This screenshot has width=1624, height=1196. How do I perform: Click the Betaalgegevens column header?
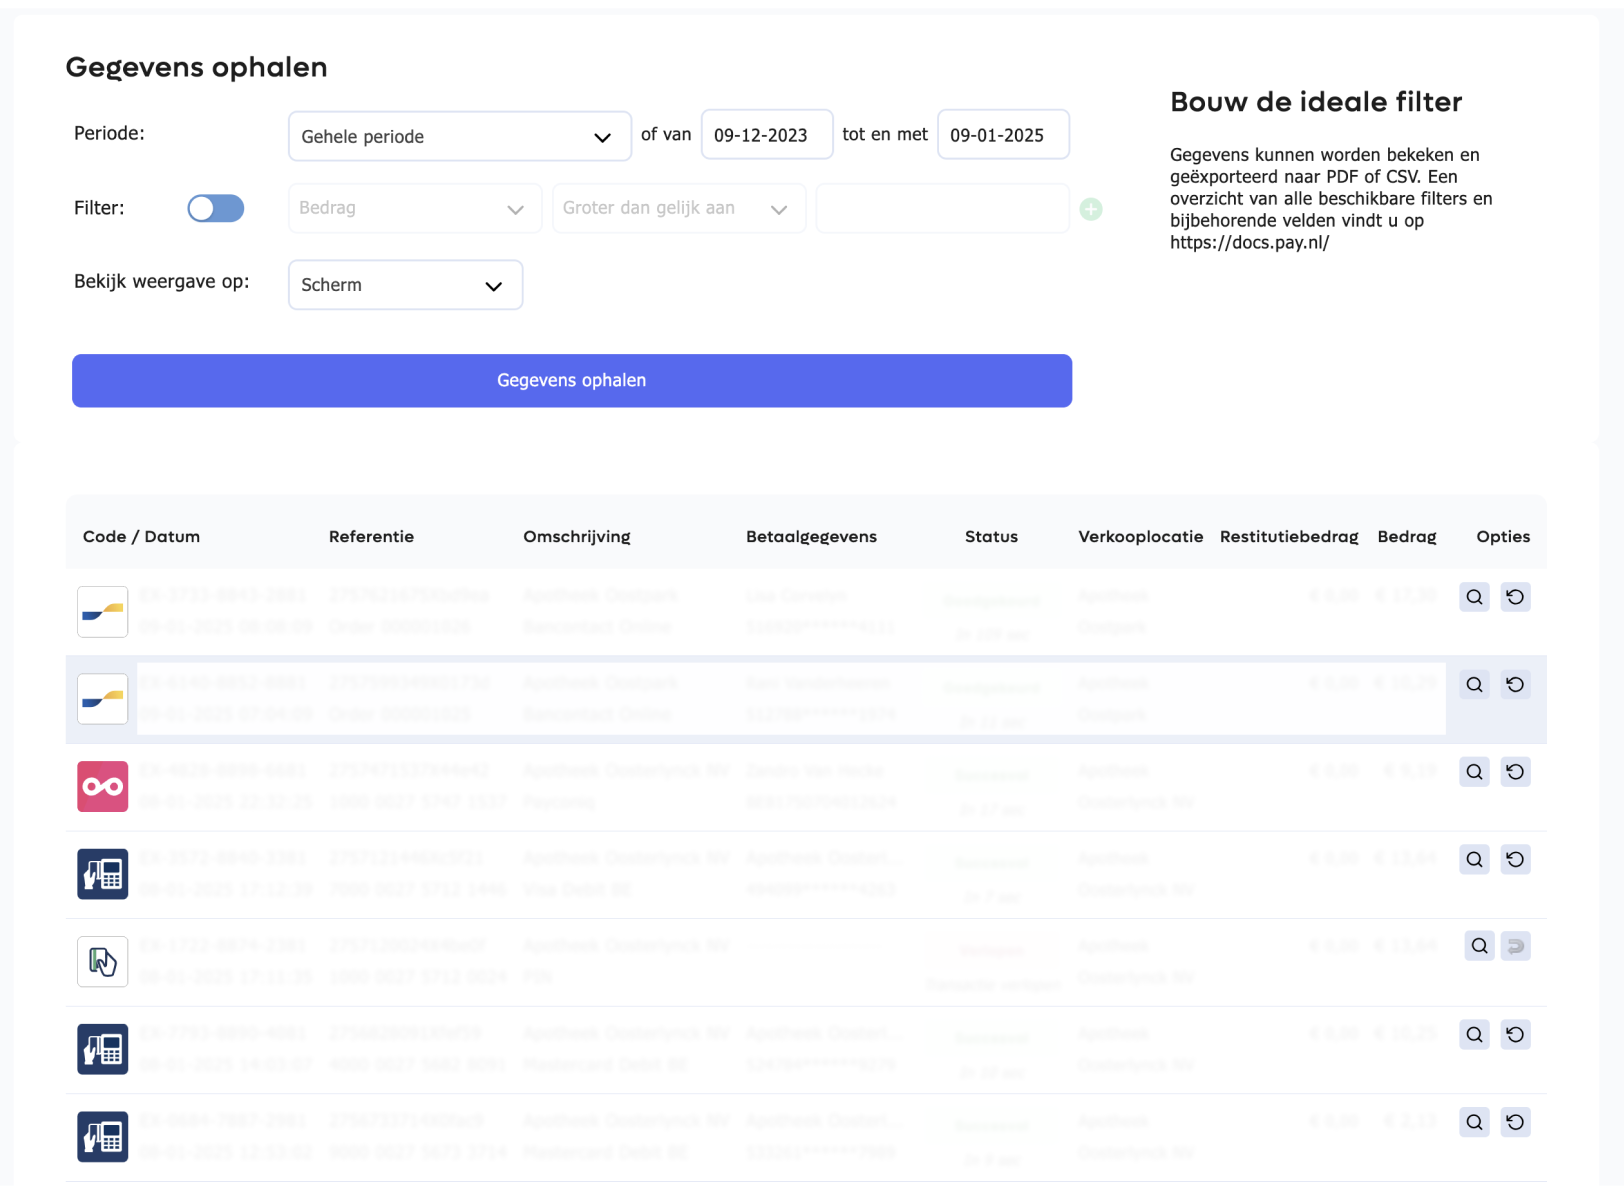[x=811, y=537]
